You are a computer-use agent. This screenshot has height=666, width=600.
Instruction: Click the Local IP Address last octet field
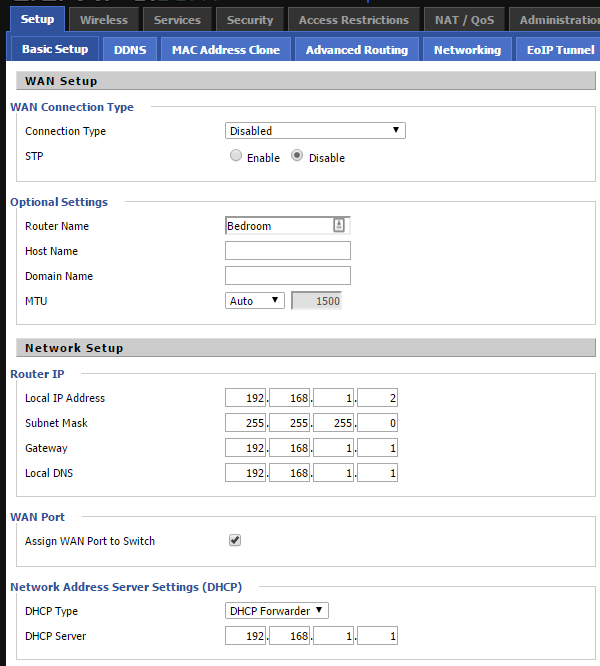click(377, 398)
